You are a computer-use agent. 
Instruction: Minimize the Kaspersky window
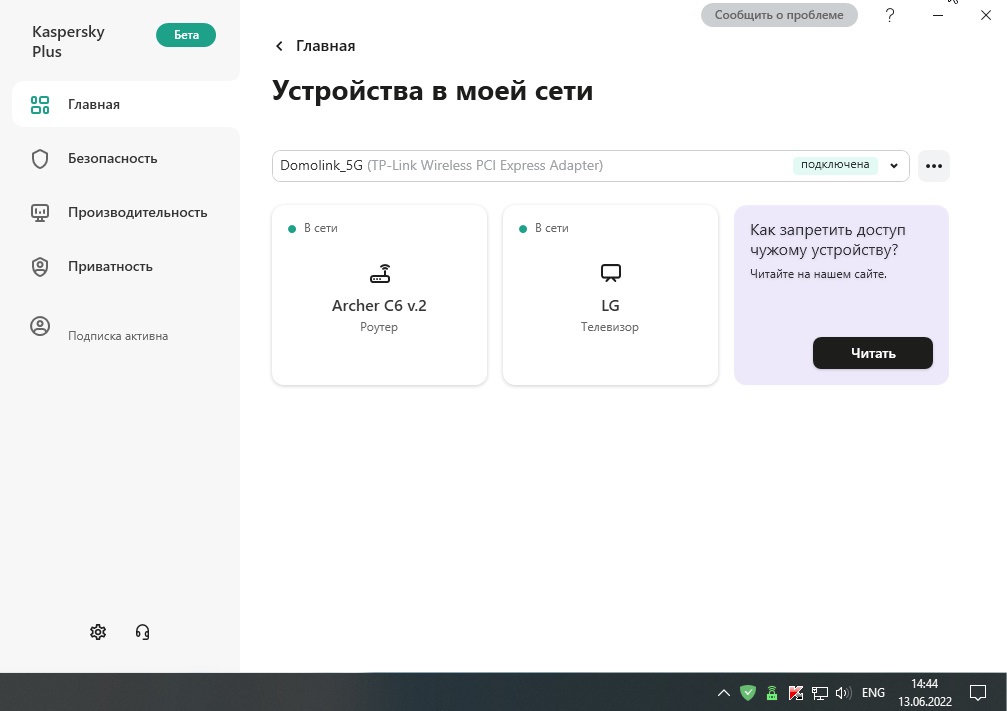coord(938,15)
